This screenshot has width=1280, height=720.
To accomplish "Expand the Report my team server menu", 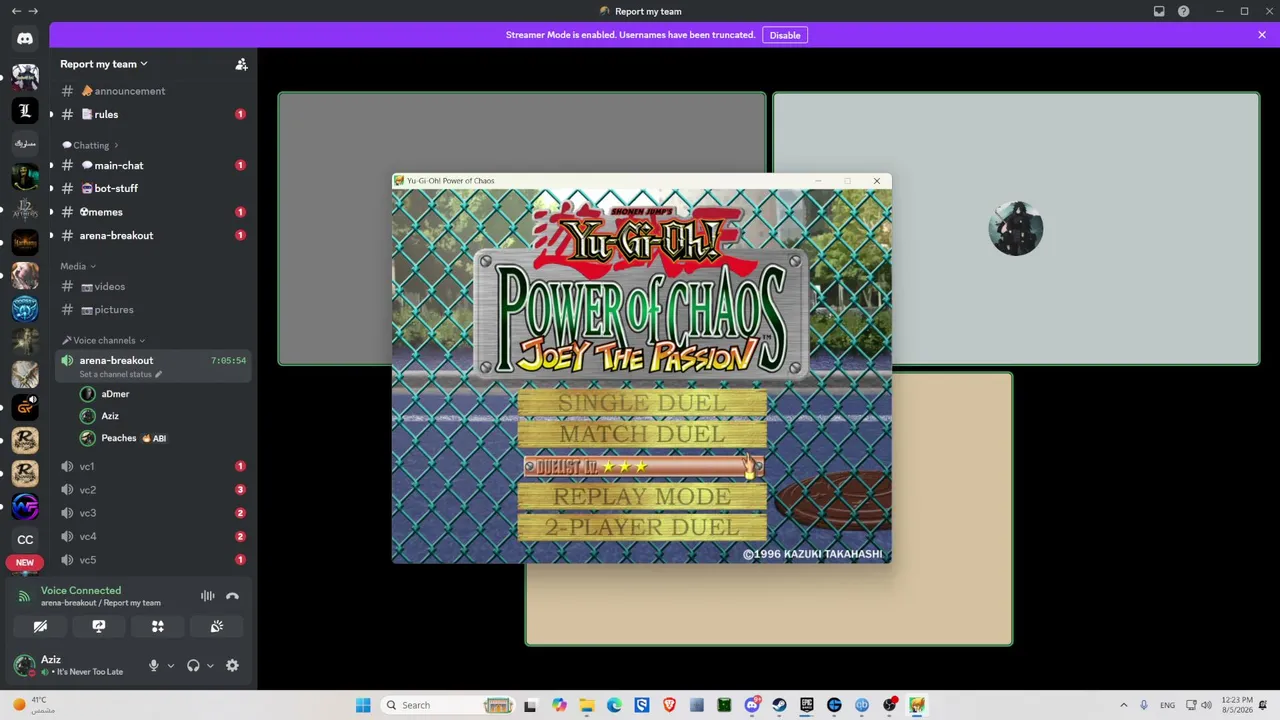I will (x=104, y=64).
